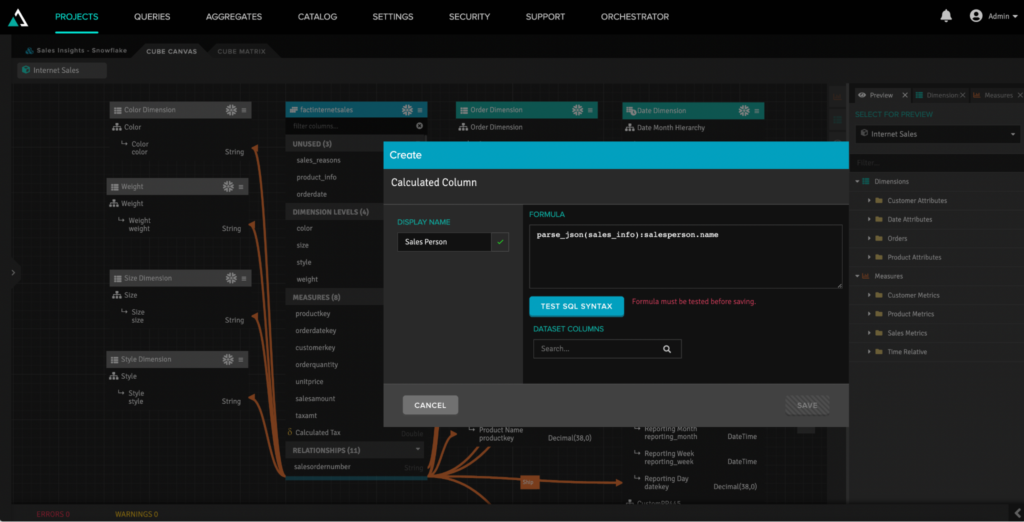Open the Style Dimension hamburger menu
1024x522 pixels.
tap(241, 360)
